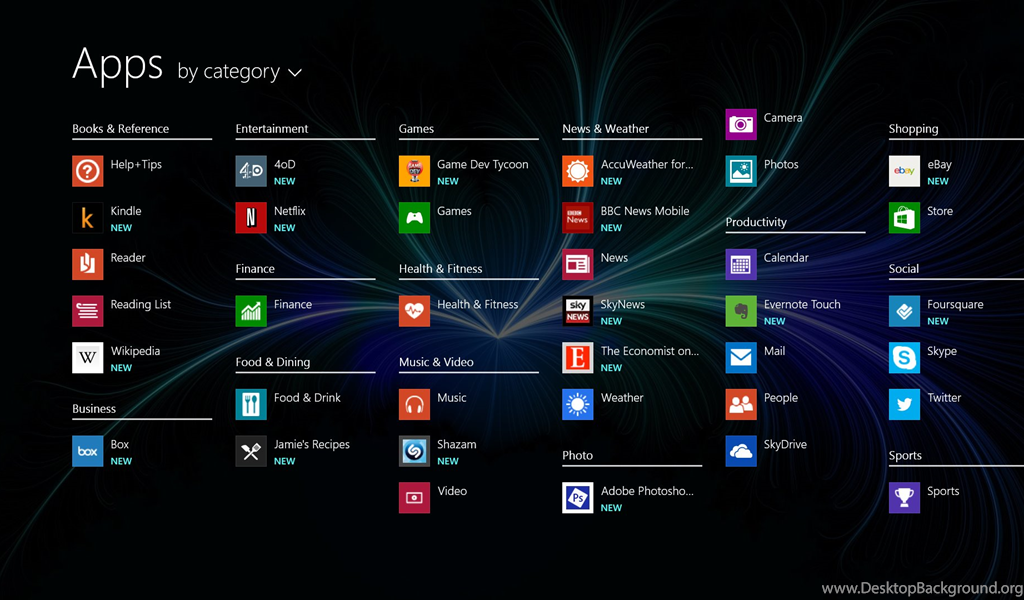Open the Twitter bird icon
Viewport: 1024px width, 600px height.
[x=904, y=404]
